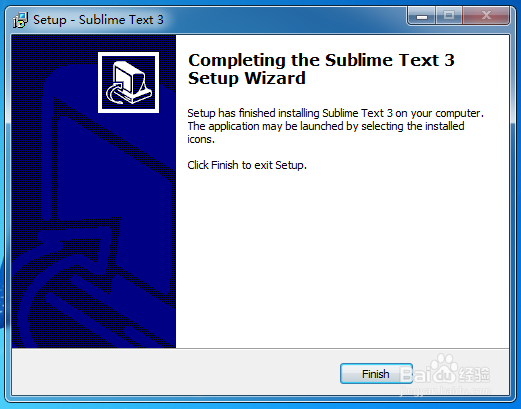The height and width of the screenshot is (409, 521).
Task: Click the word "icons." in the message
Action: [201, 139]
